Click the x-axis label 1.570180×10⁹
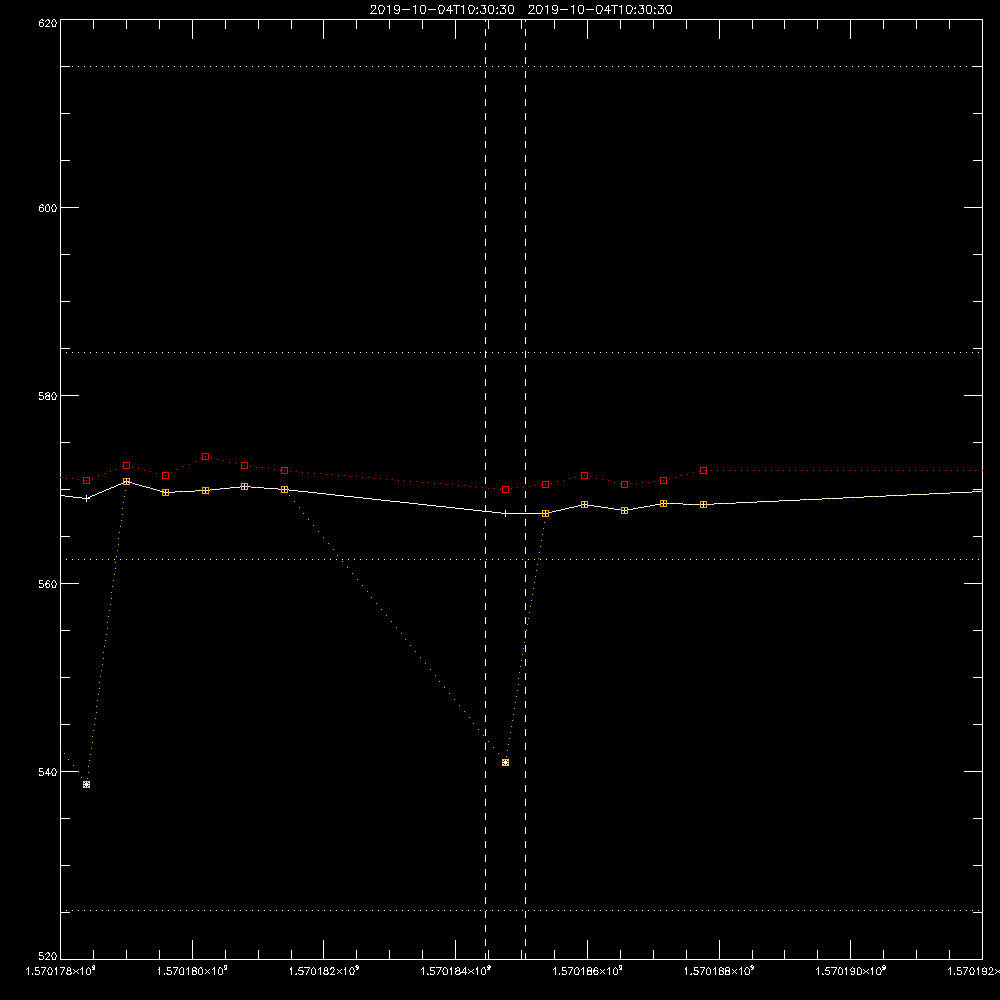 [x=192, y=971]
